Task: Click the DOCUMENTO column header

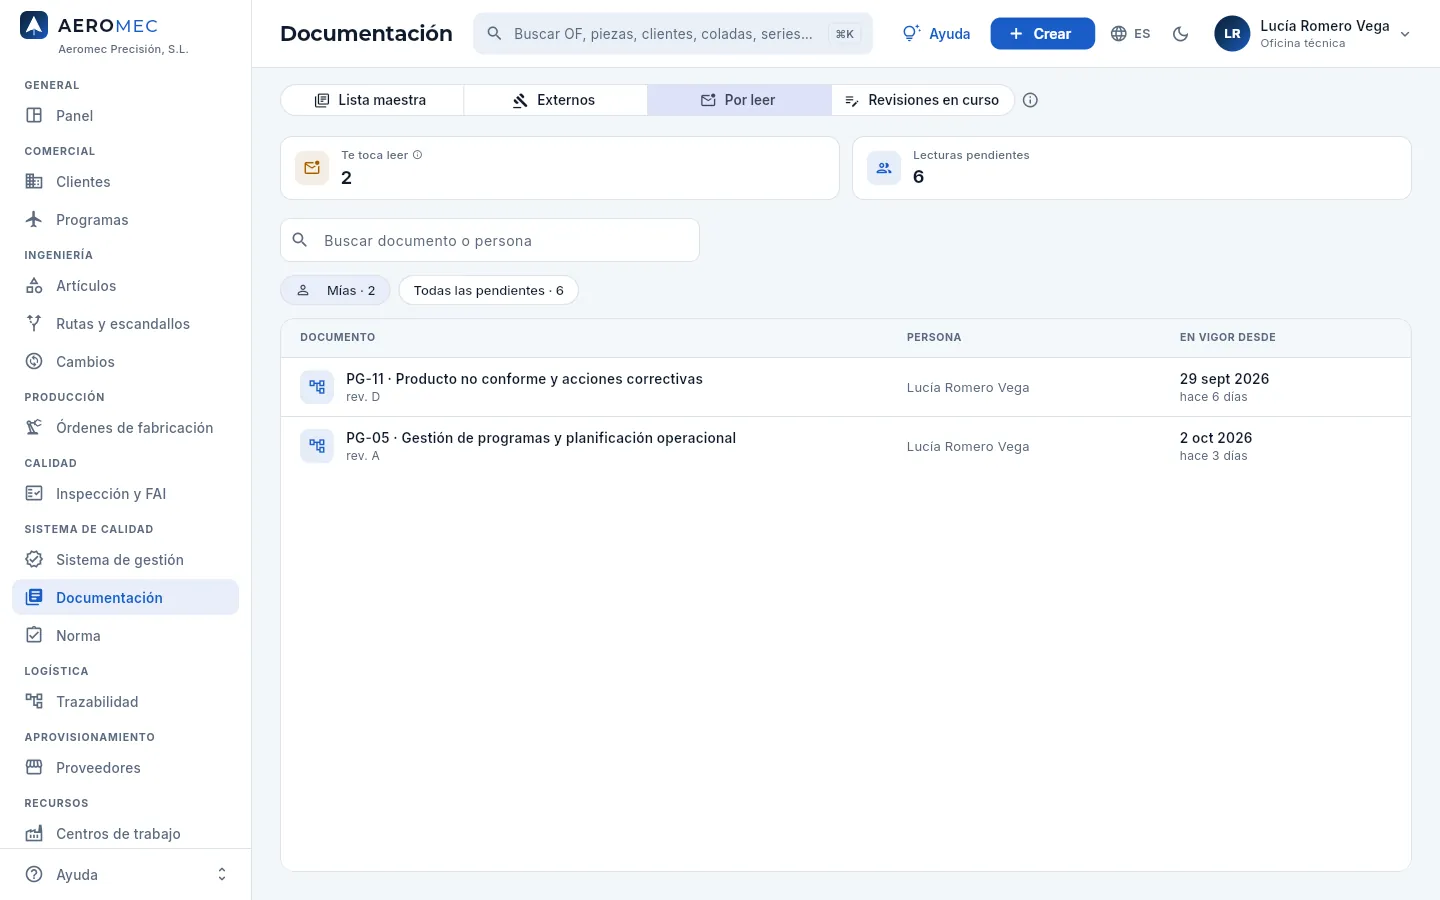Action: (338, 338)
